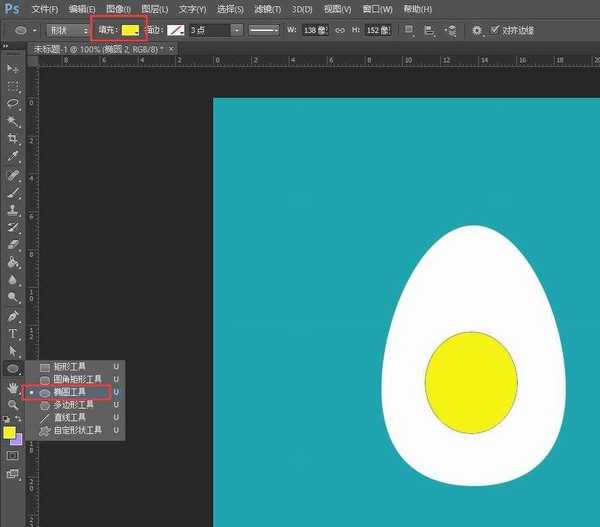Choose 自定形状工具 from the flyout

(x=76, y=430)
